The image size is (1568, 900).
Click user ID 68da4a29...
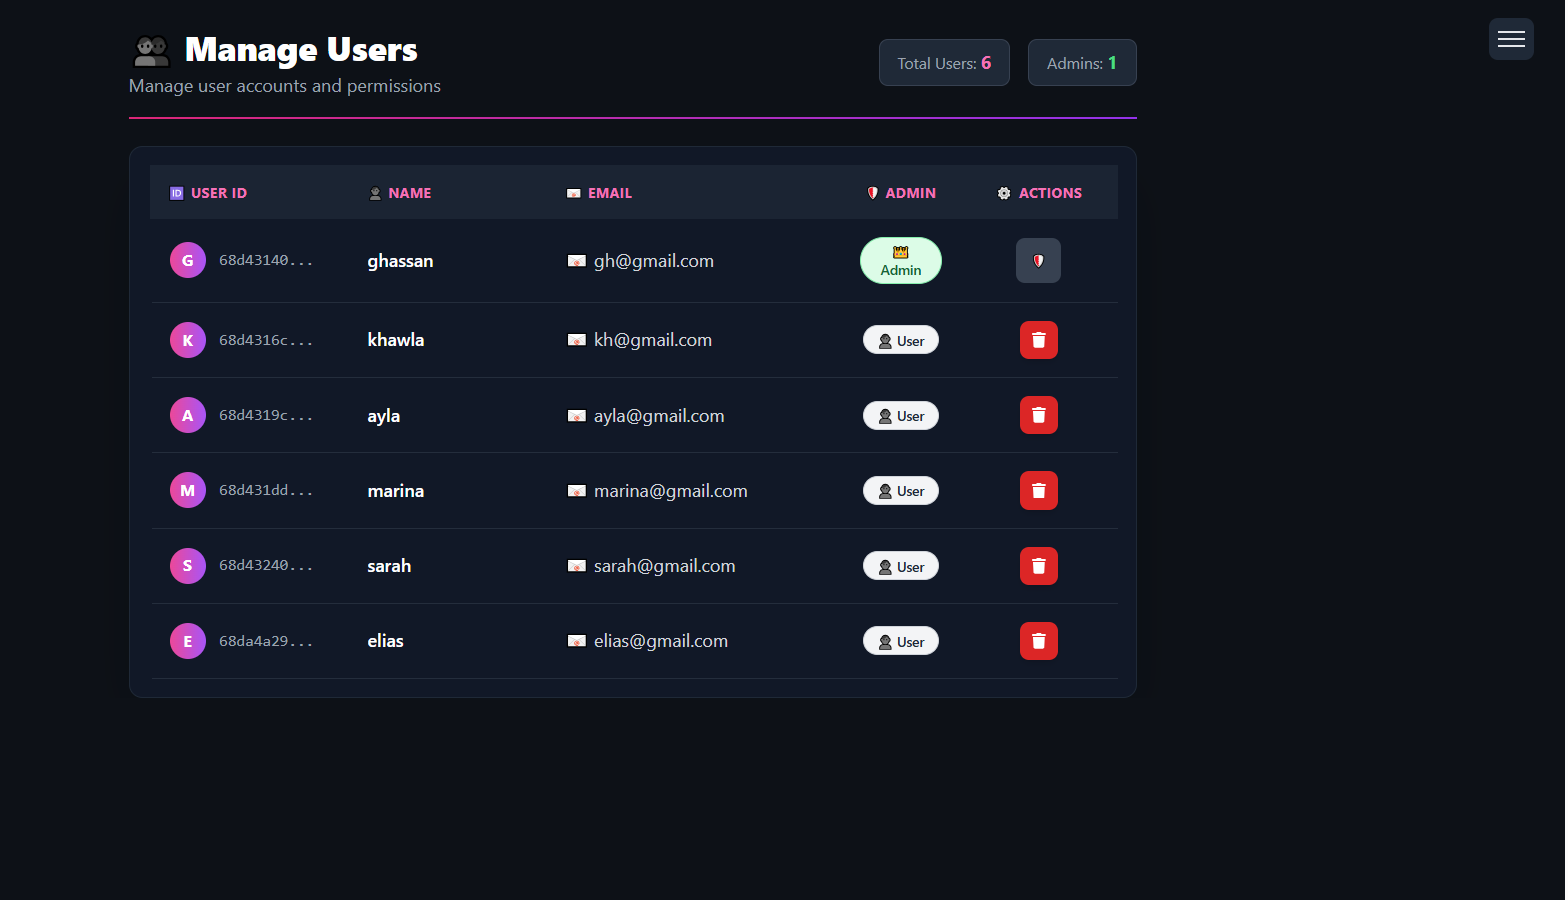point(266,641)
